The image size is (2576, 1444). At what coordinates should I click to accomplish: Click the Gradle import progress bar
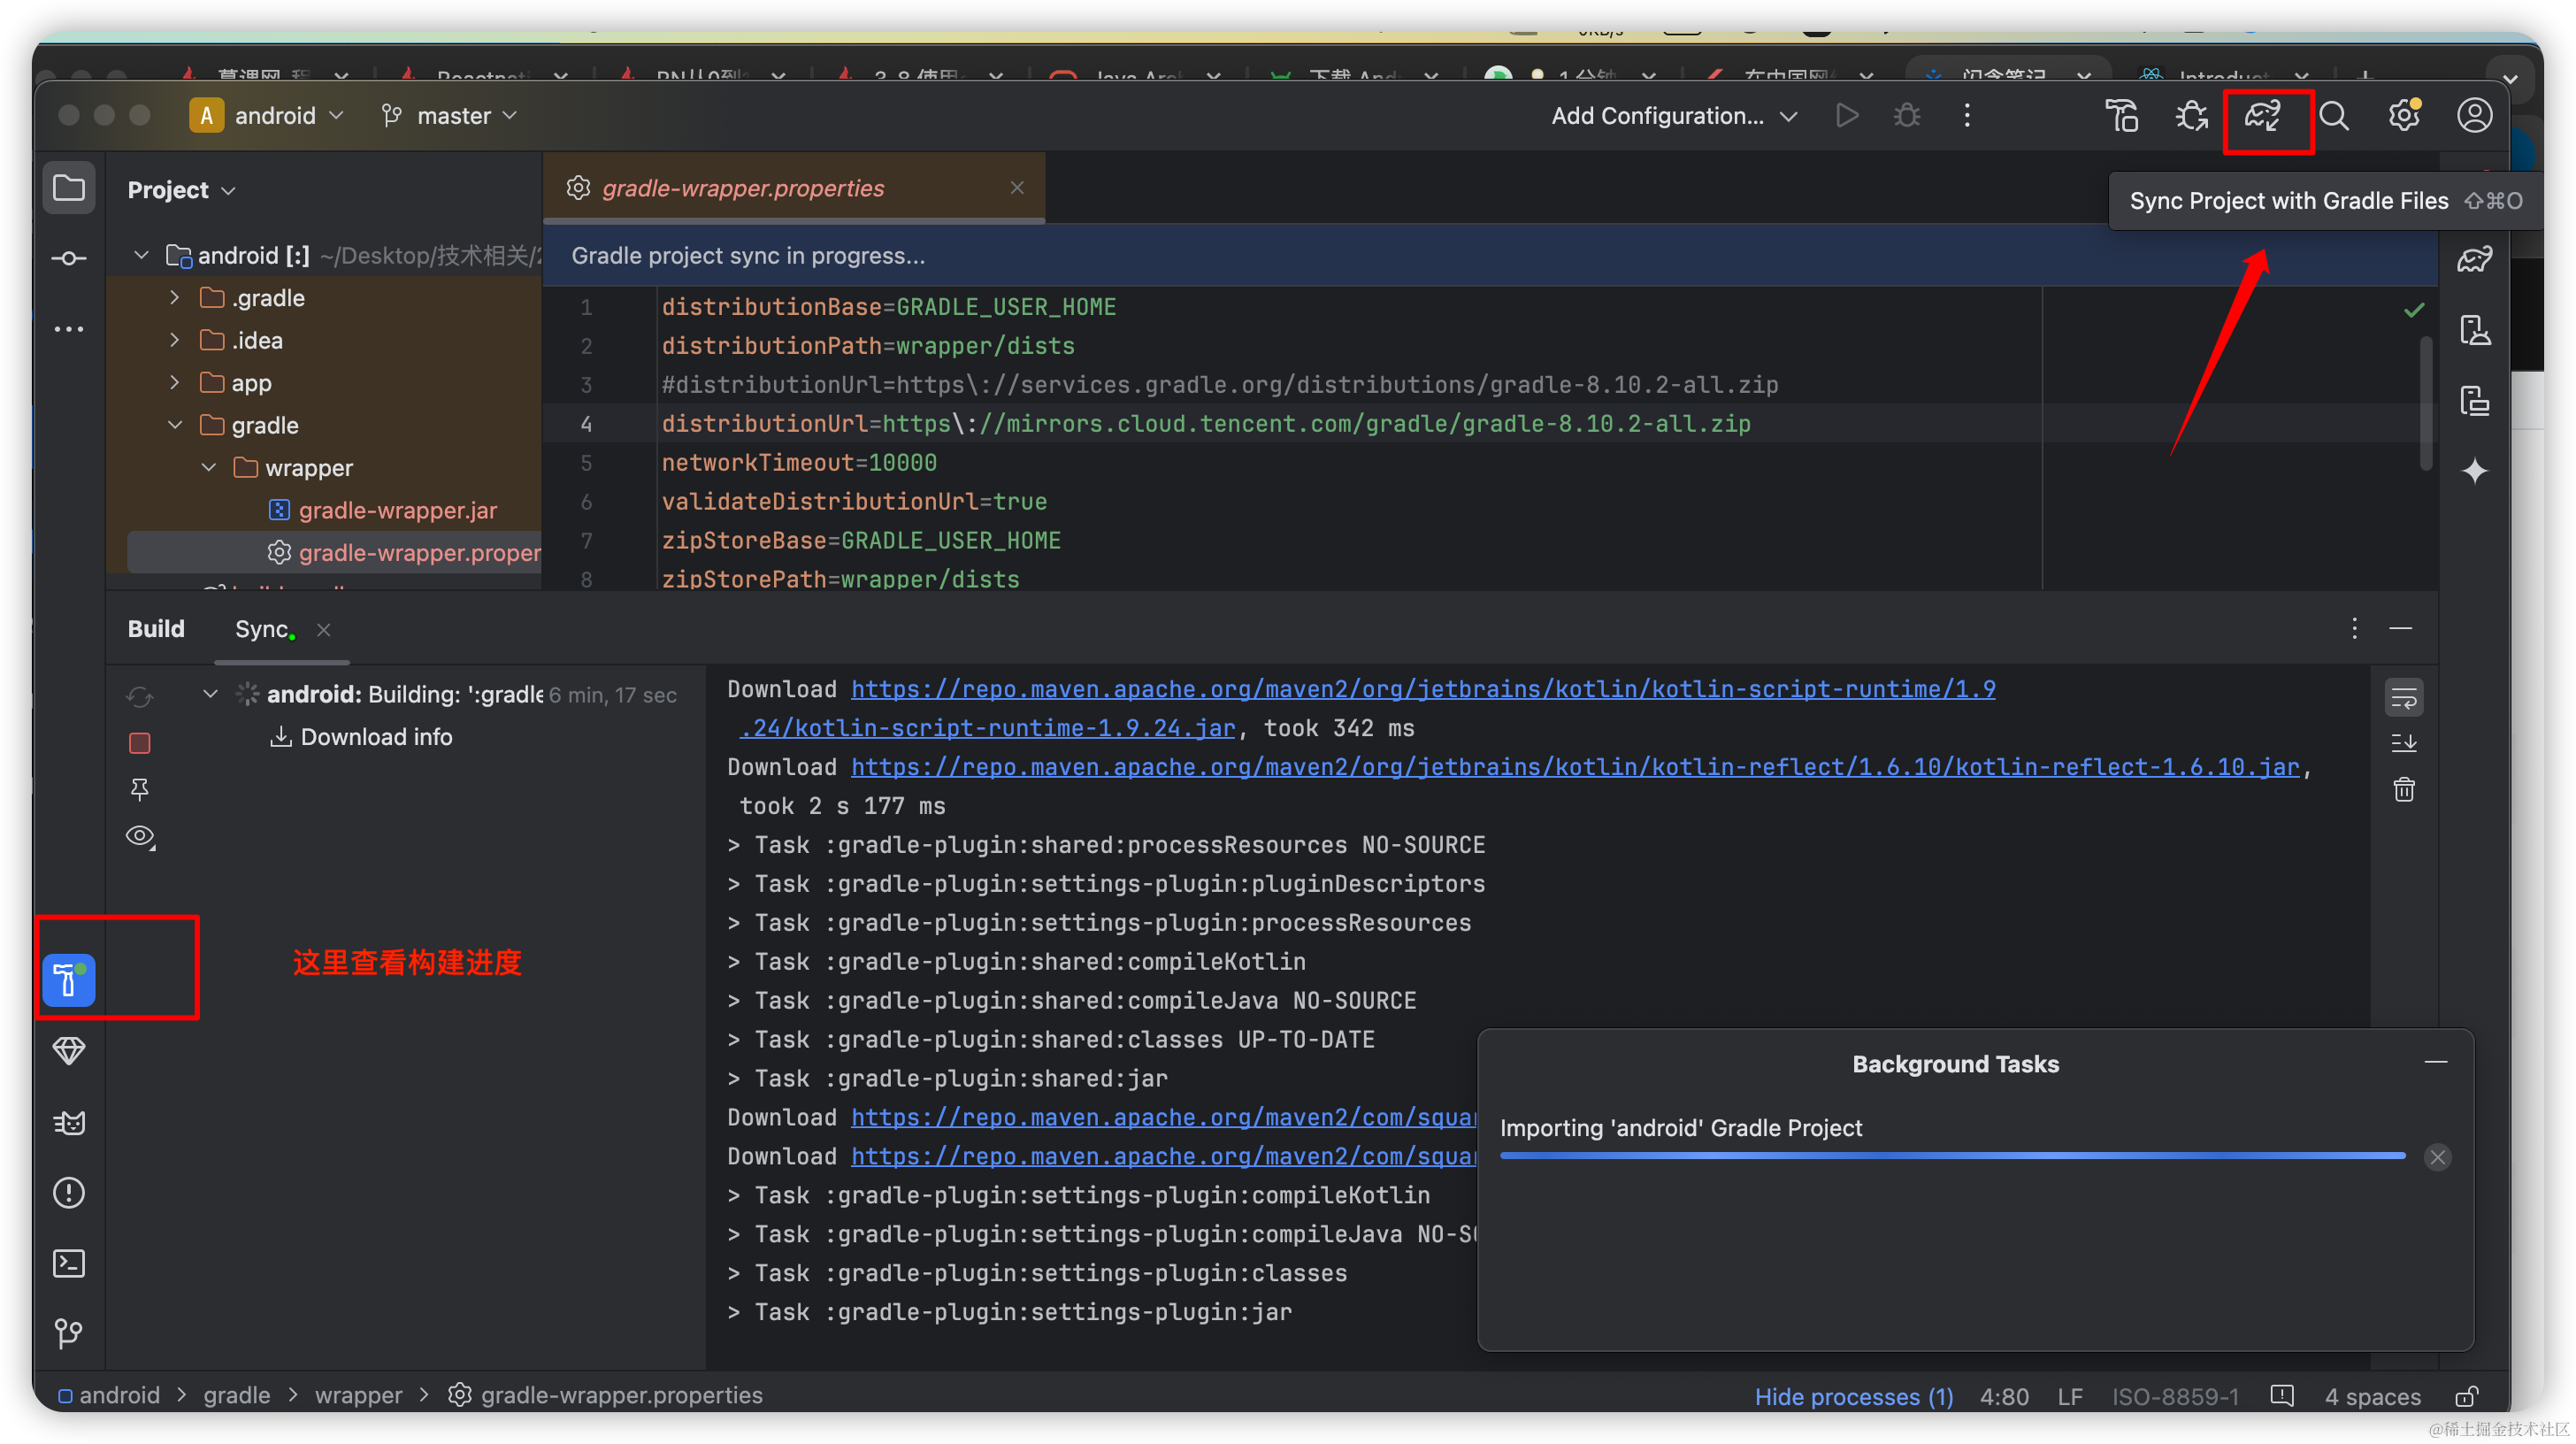pos(1952,1156)
